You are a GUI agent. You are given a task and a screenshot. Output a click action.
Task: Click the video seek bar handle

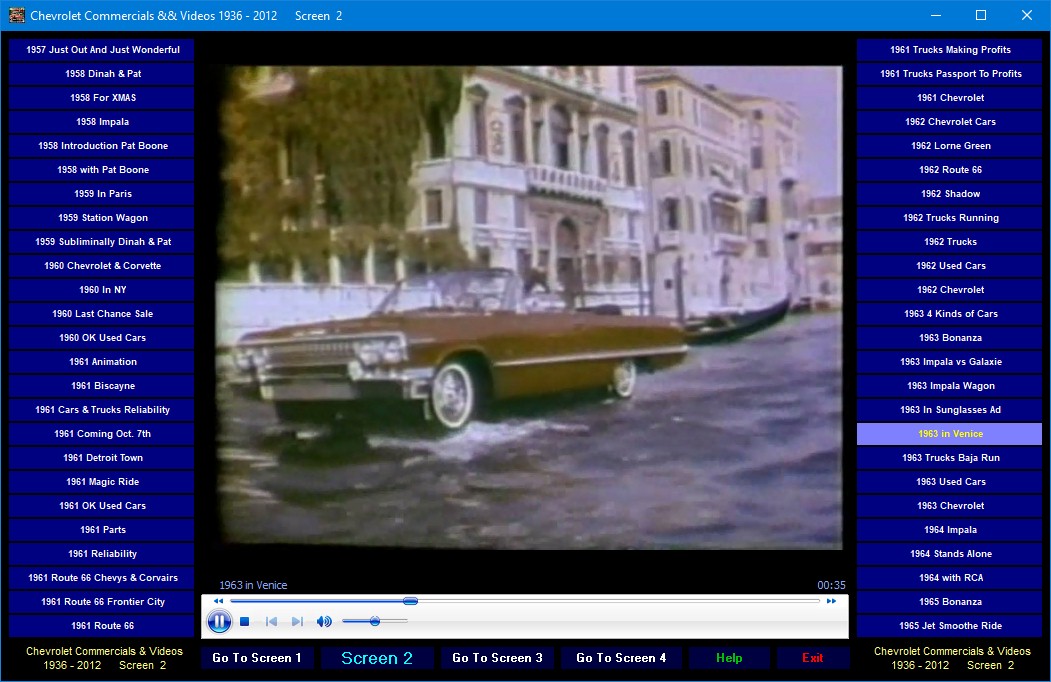410,601
